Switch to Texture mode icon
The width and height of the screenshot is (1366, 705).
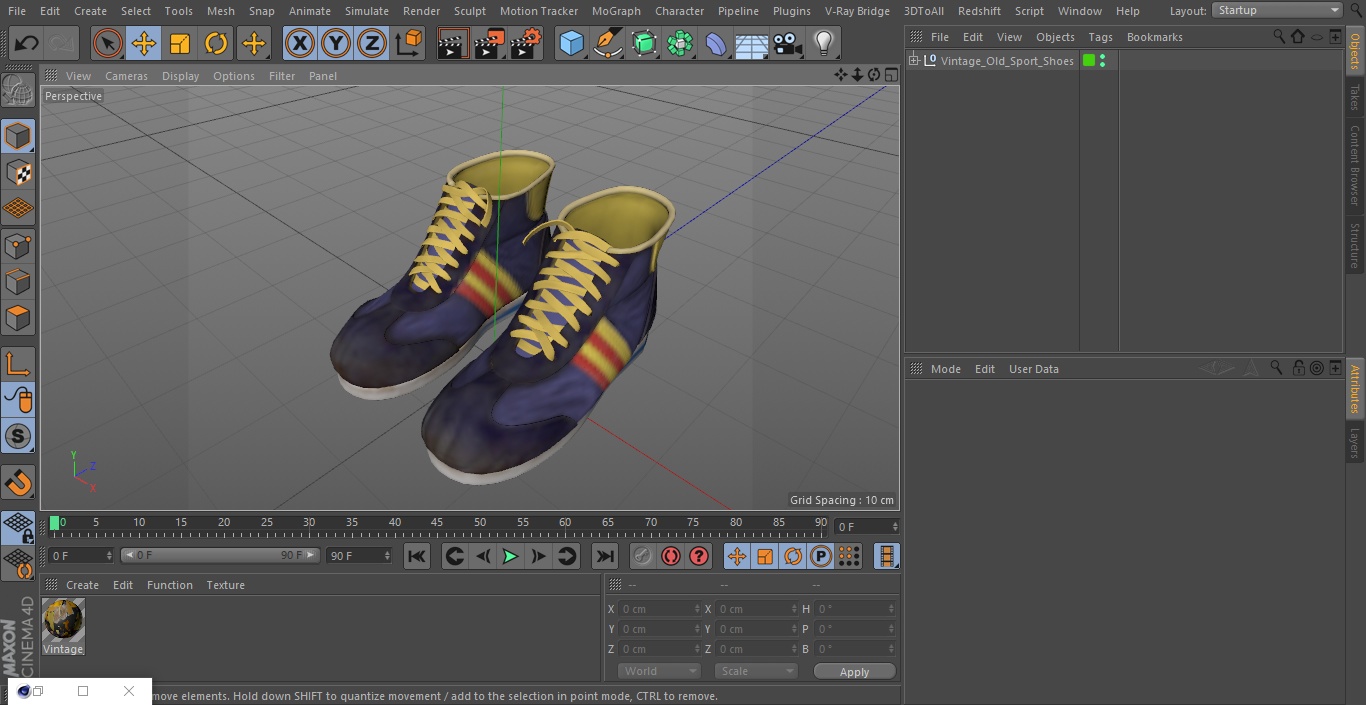(18, 172)
